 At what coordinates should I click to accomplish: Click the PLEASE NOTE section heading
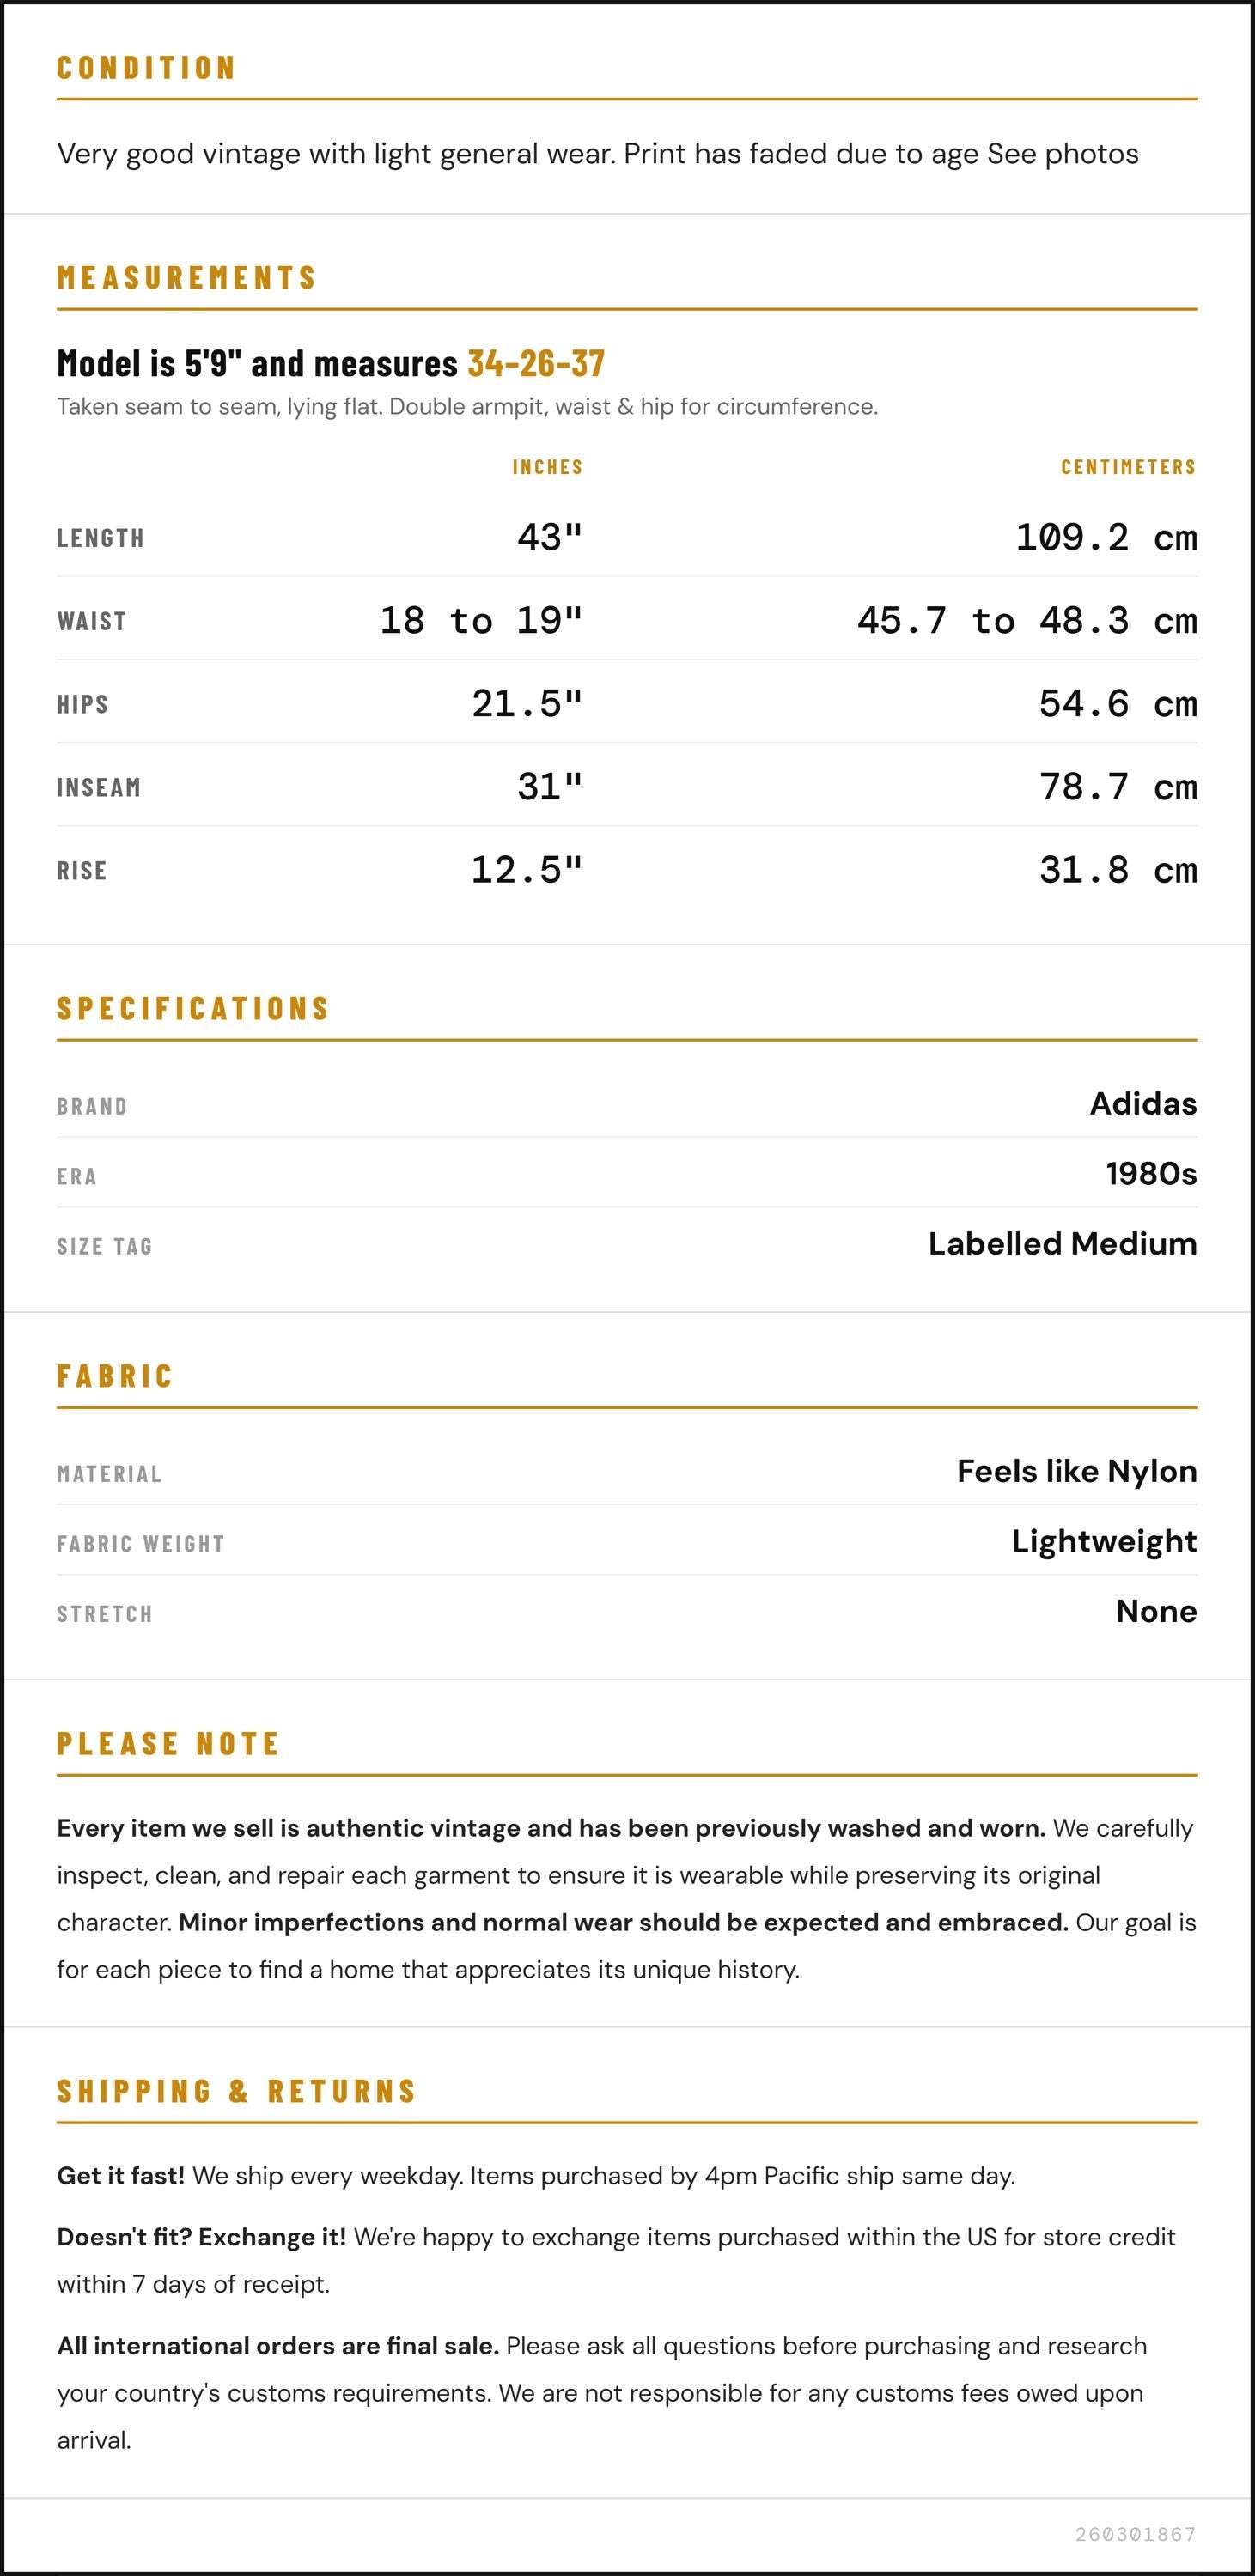point(168,1744)
